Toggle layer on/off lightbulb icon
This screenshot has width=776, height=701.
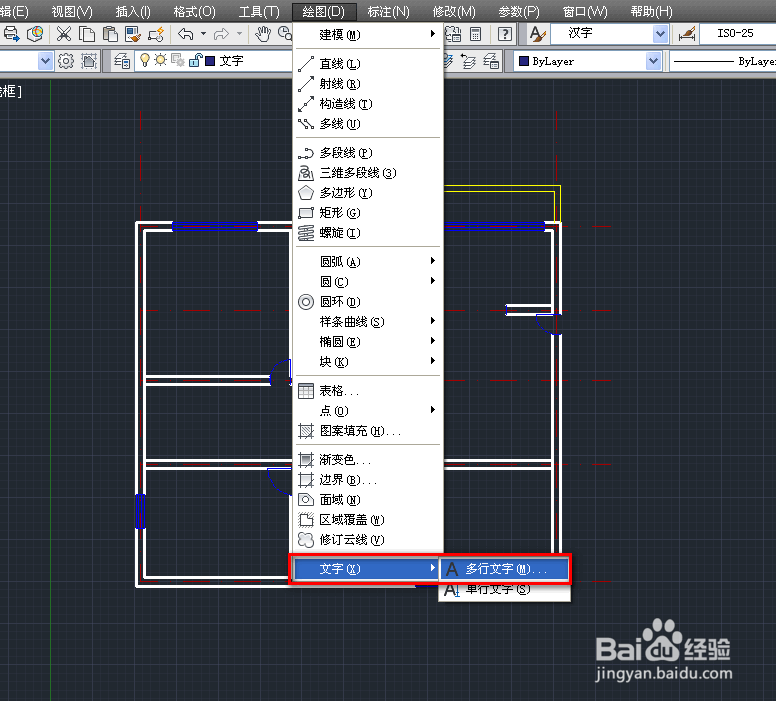click(145, 60)
